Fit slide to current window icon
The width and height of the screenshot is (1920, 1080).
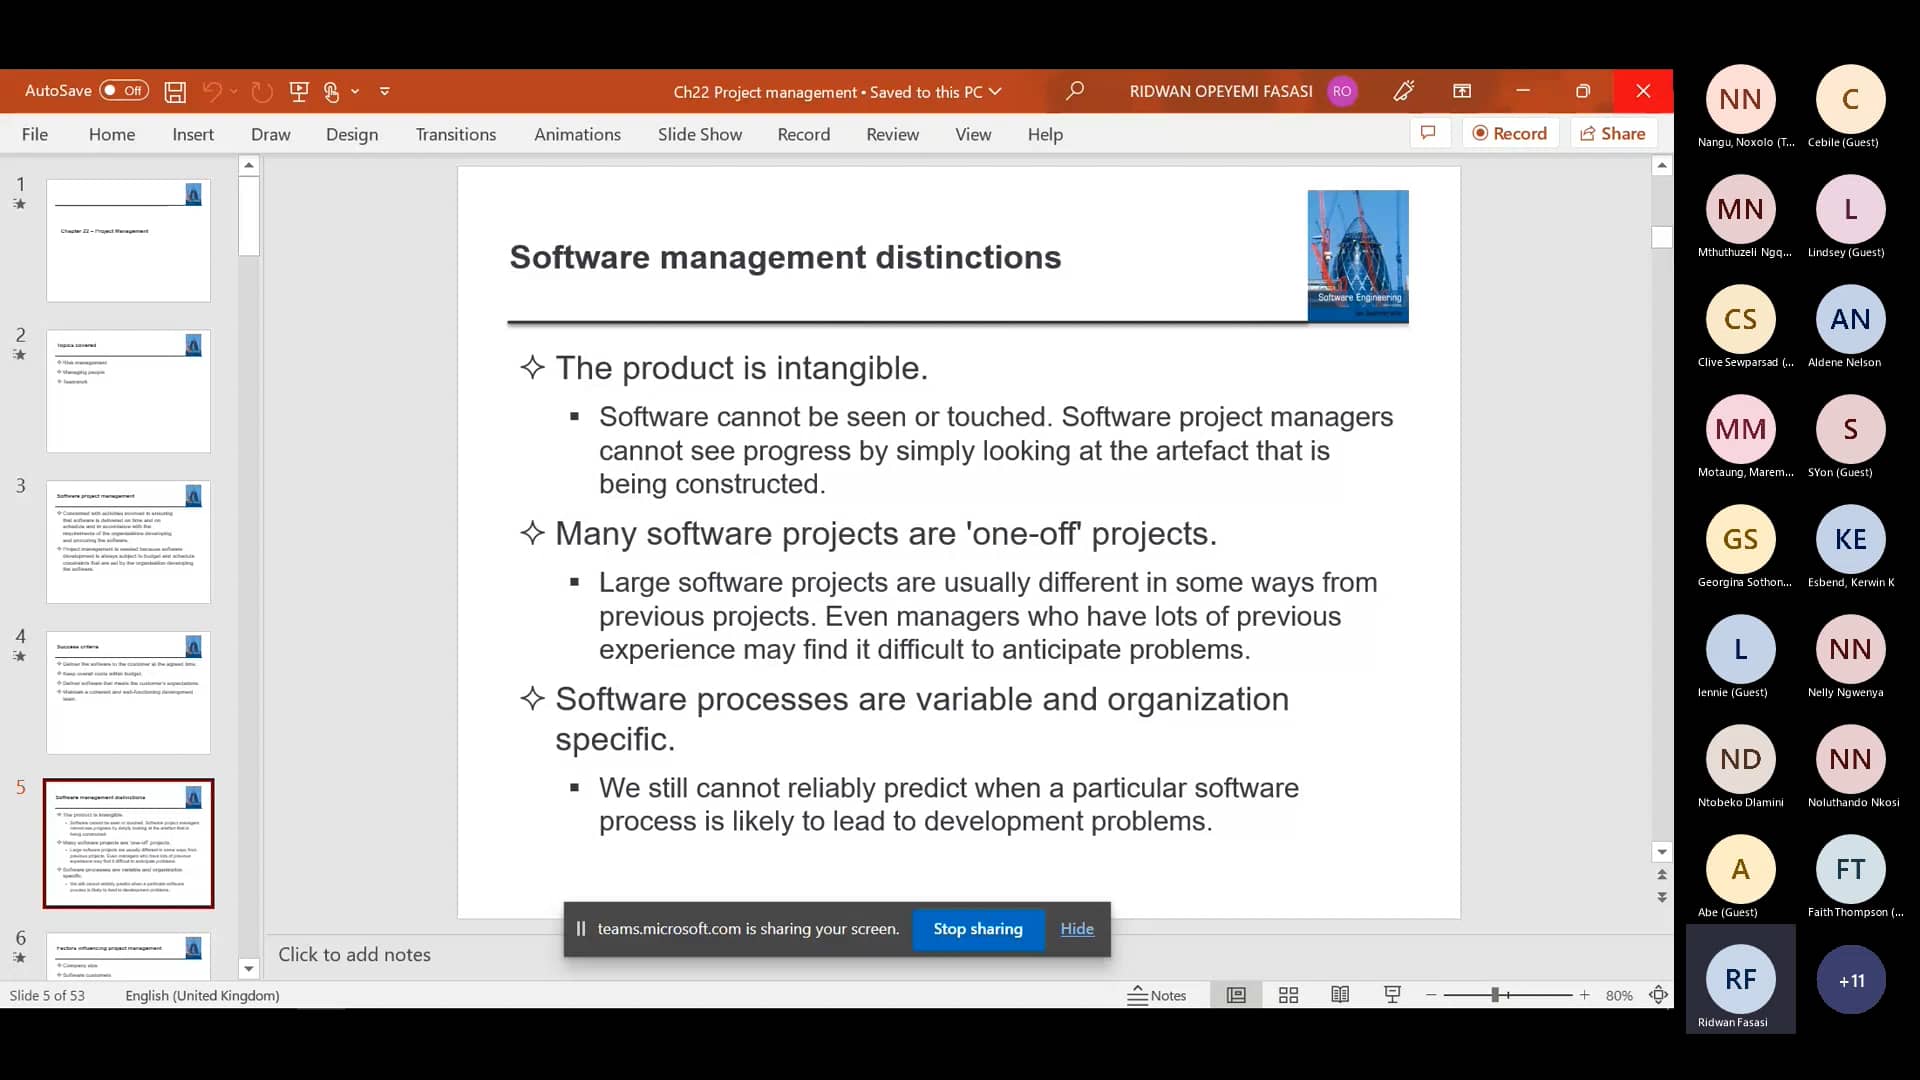(x=1658, y=995)
